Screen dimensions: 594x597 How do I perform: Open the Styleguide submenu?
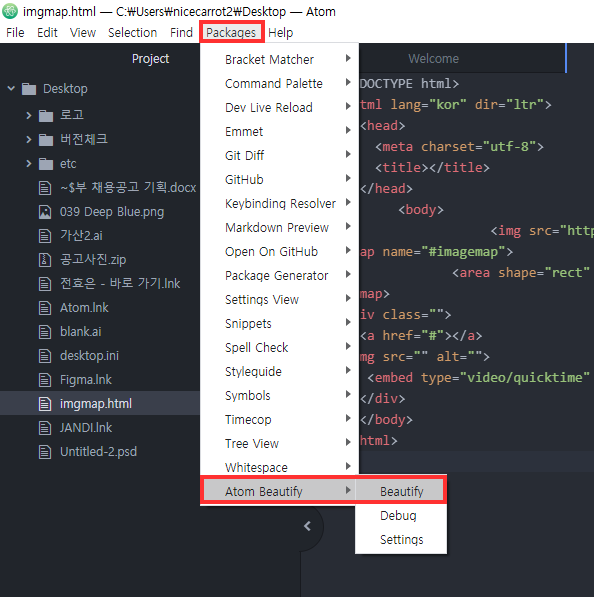pyautogui.click(x=279, y=371)
